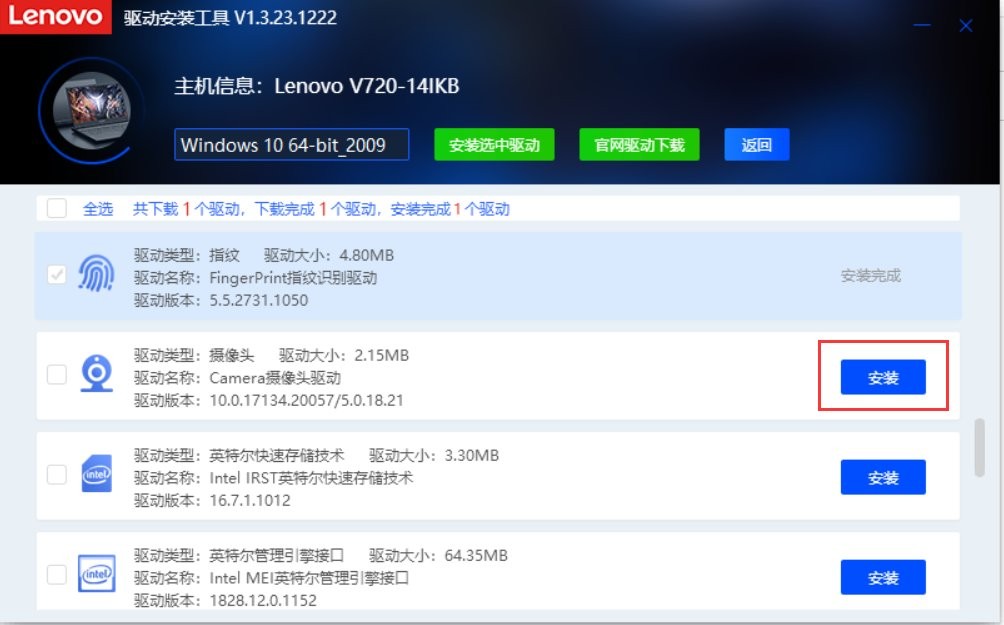This screenshot has width=1004, height=625.
Task: Open the Windows 10 64-bit_2009 OS selector
Action: tap(291, 145)
